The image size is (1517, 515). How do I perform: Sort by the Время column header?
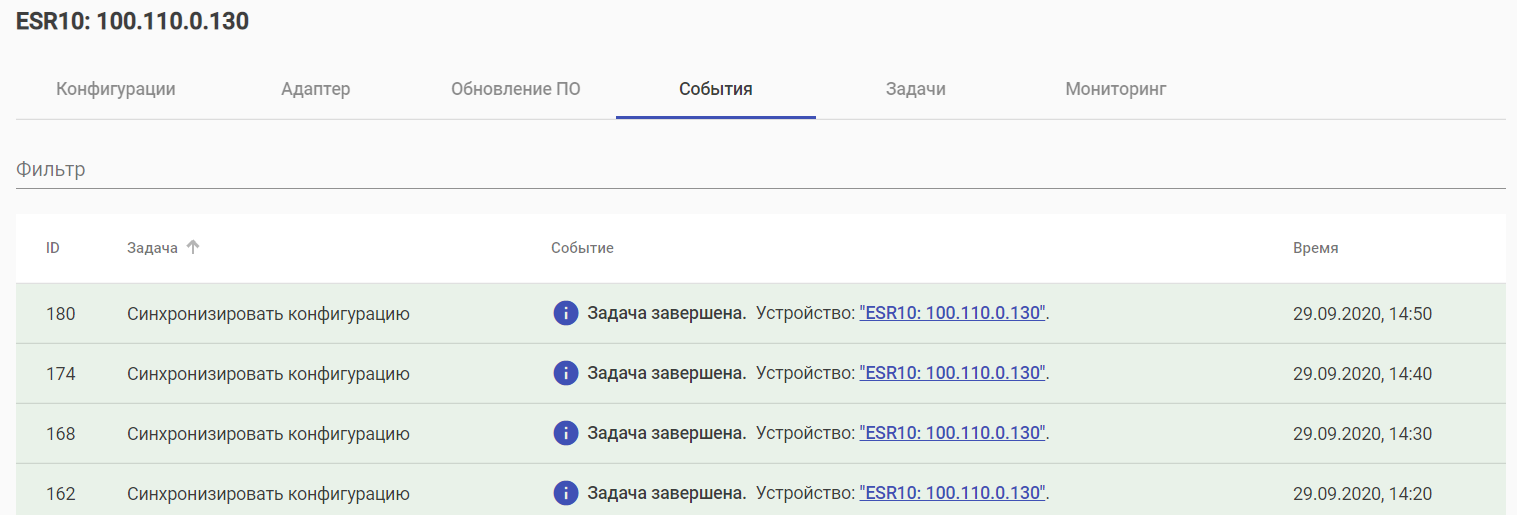tap(1315, 248)
